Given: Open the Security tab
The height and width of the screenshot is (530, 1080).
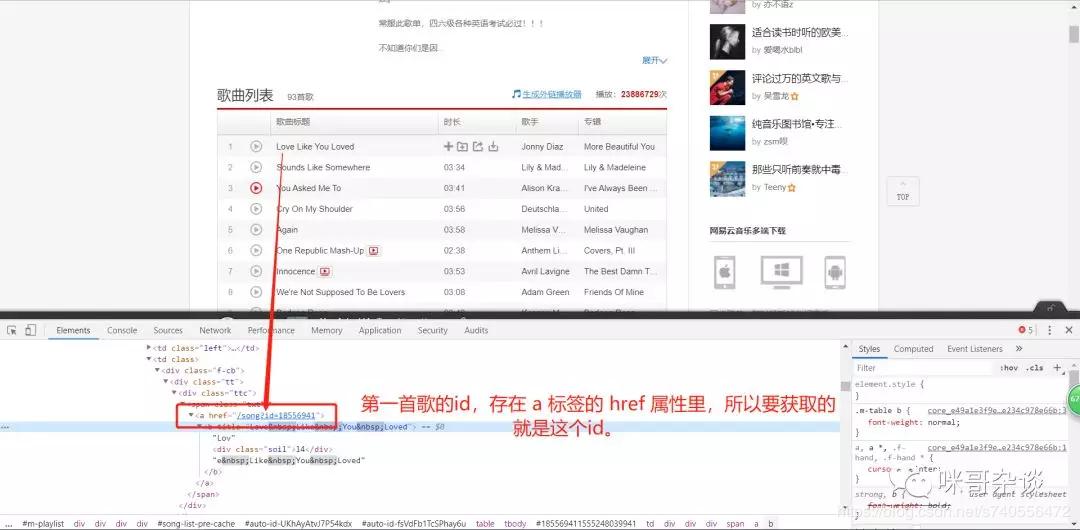Looking at the screenshot, I should pyautogui.click(x=433, y=330).
